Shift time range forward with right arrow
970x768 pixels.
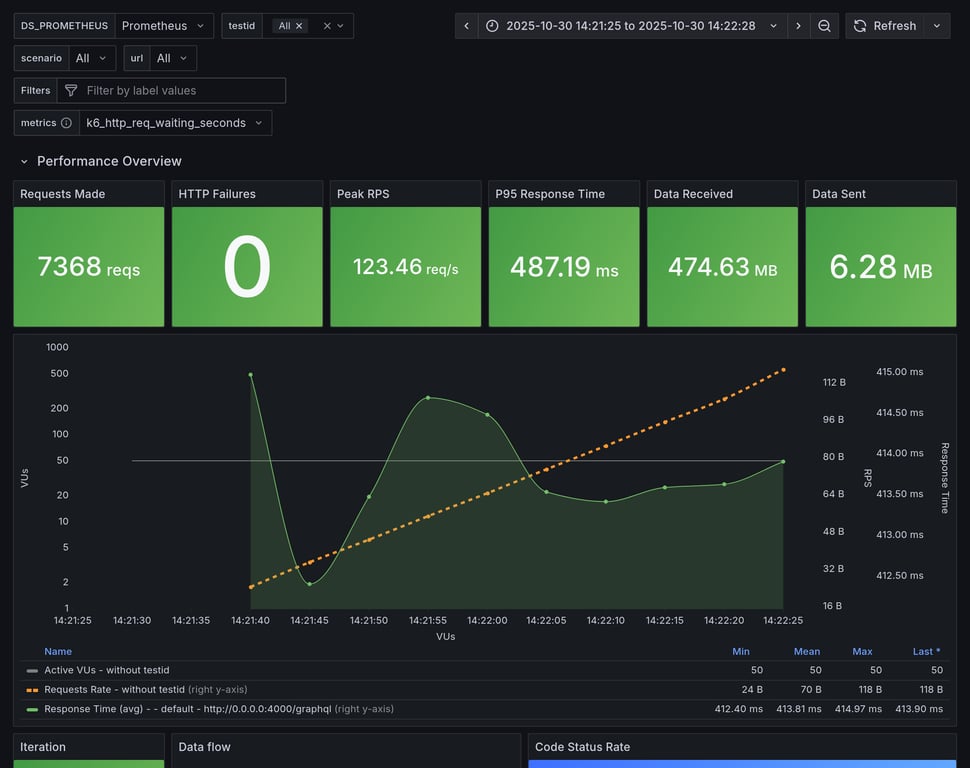point(798,26)
